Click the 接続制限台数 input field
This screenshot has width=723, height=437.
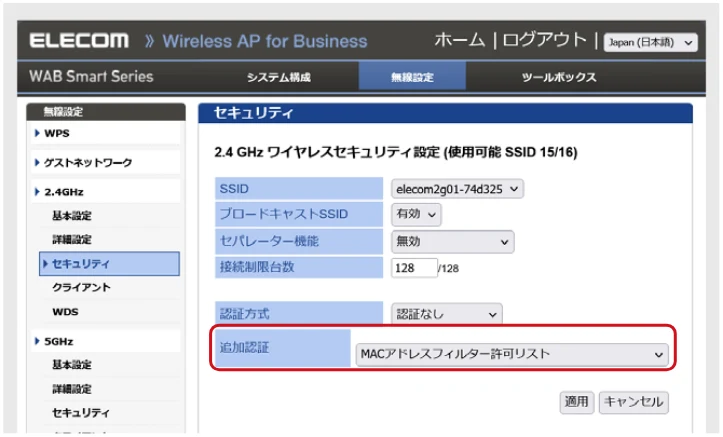[414, 268]
